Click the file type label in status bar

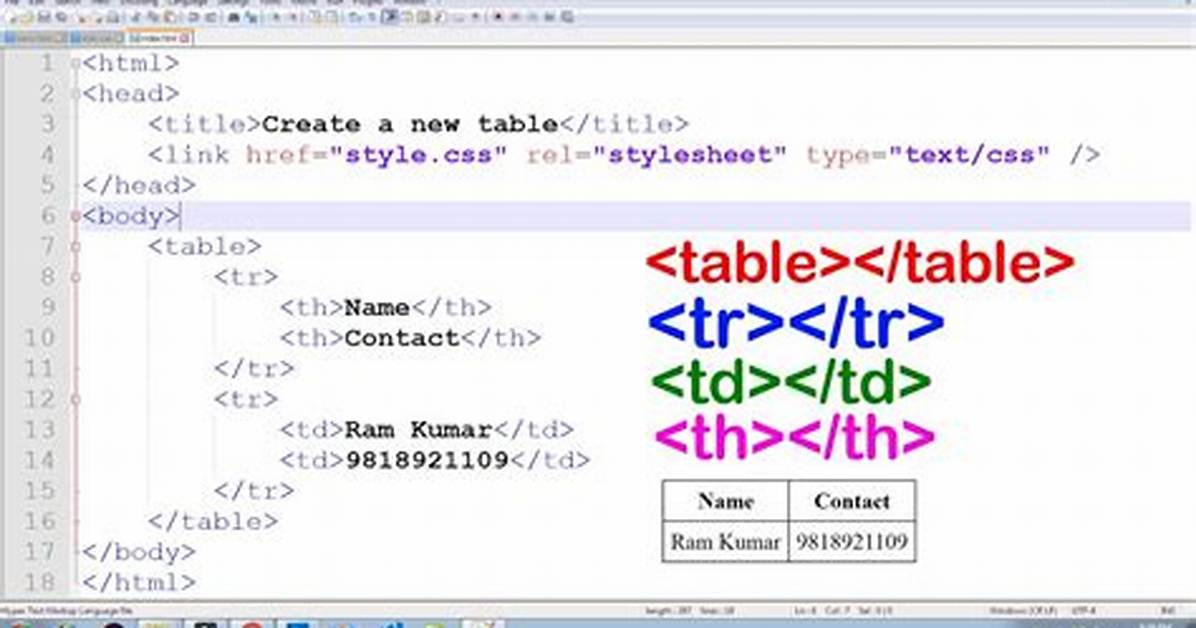pos(66,611)
